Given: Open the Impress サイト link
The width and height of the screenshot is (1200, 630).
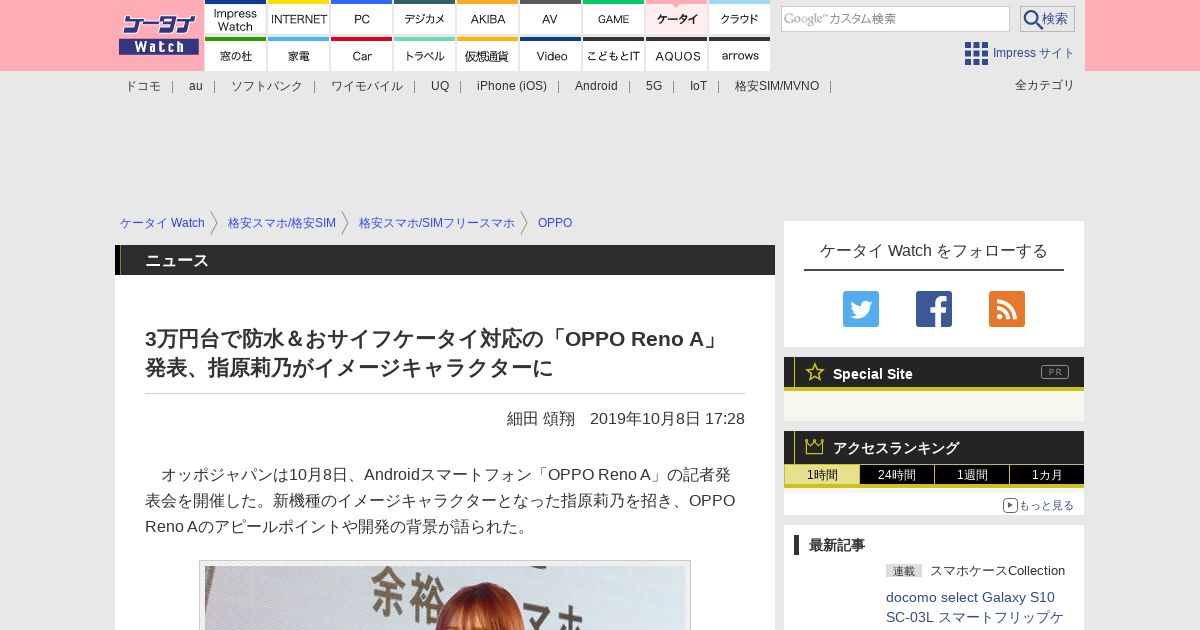Looking at the screenshot, I should click(1034, 53).
